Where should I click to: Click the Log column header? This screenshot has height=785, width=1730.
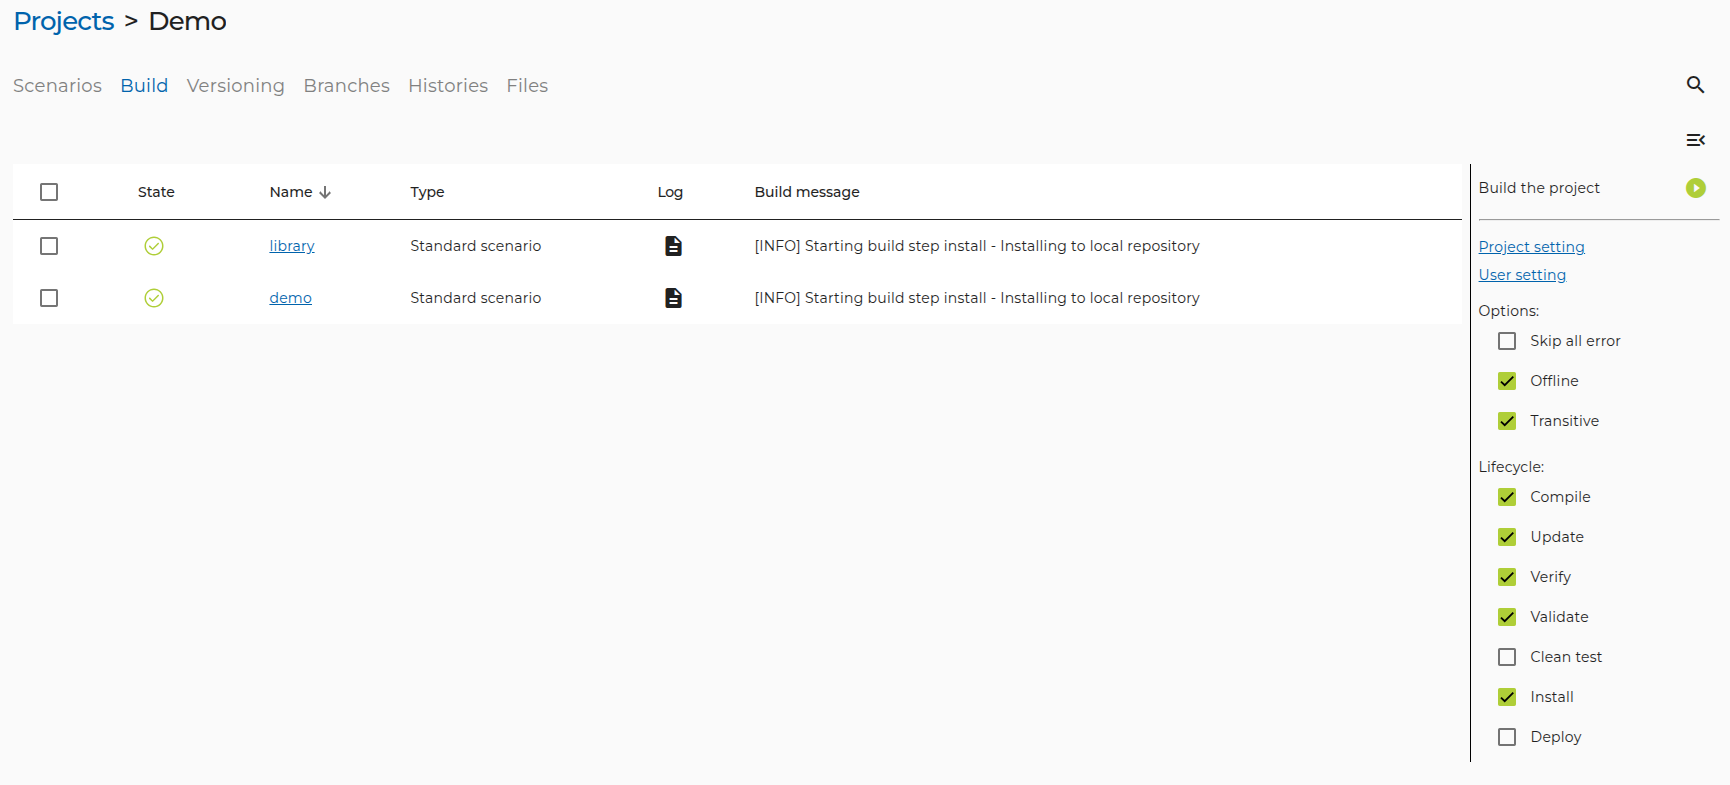[x=670, y=192]
